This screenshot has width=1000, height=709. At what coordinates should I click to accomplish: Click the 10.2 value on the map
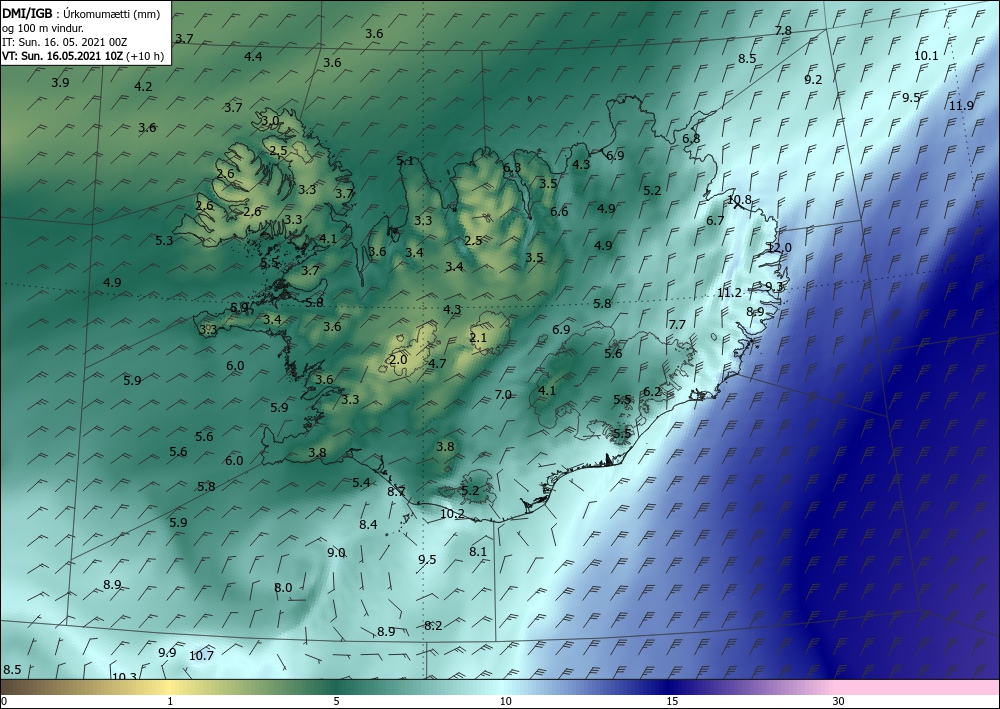pyautogui.click(x=452, y=513)
